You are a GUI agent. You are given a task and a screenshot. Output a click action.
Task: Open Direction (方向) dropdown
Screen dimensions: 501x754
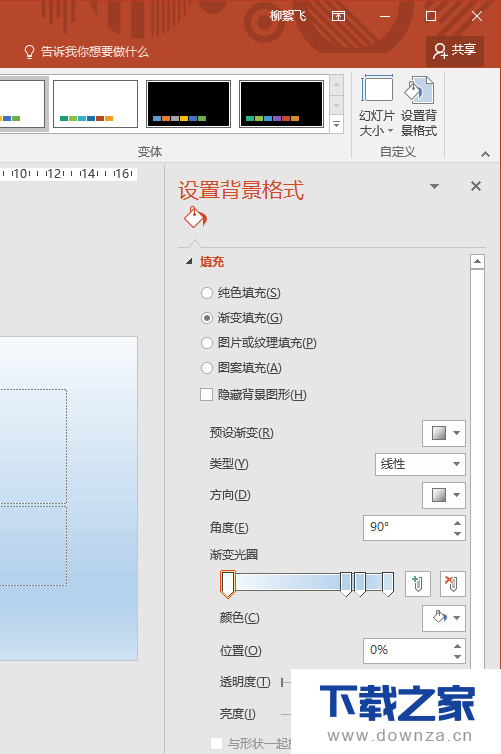coord(444,495)
